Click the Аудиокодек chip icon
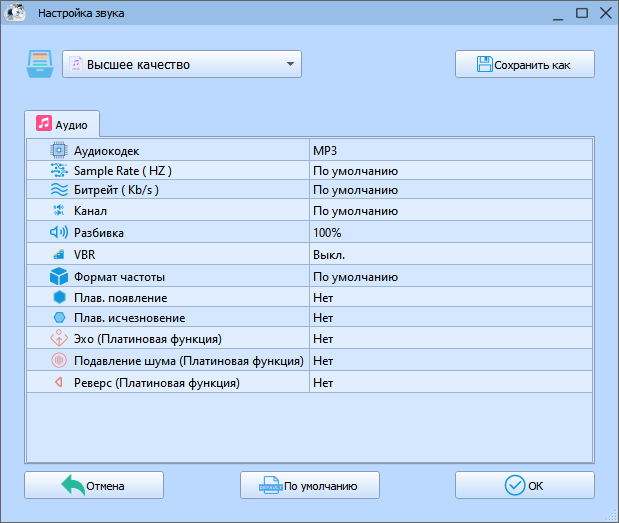The image size is (619, 523). pyautogui.click(x=59, y=150)
